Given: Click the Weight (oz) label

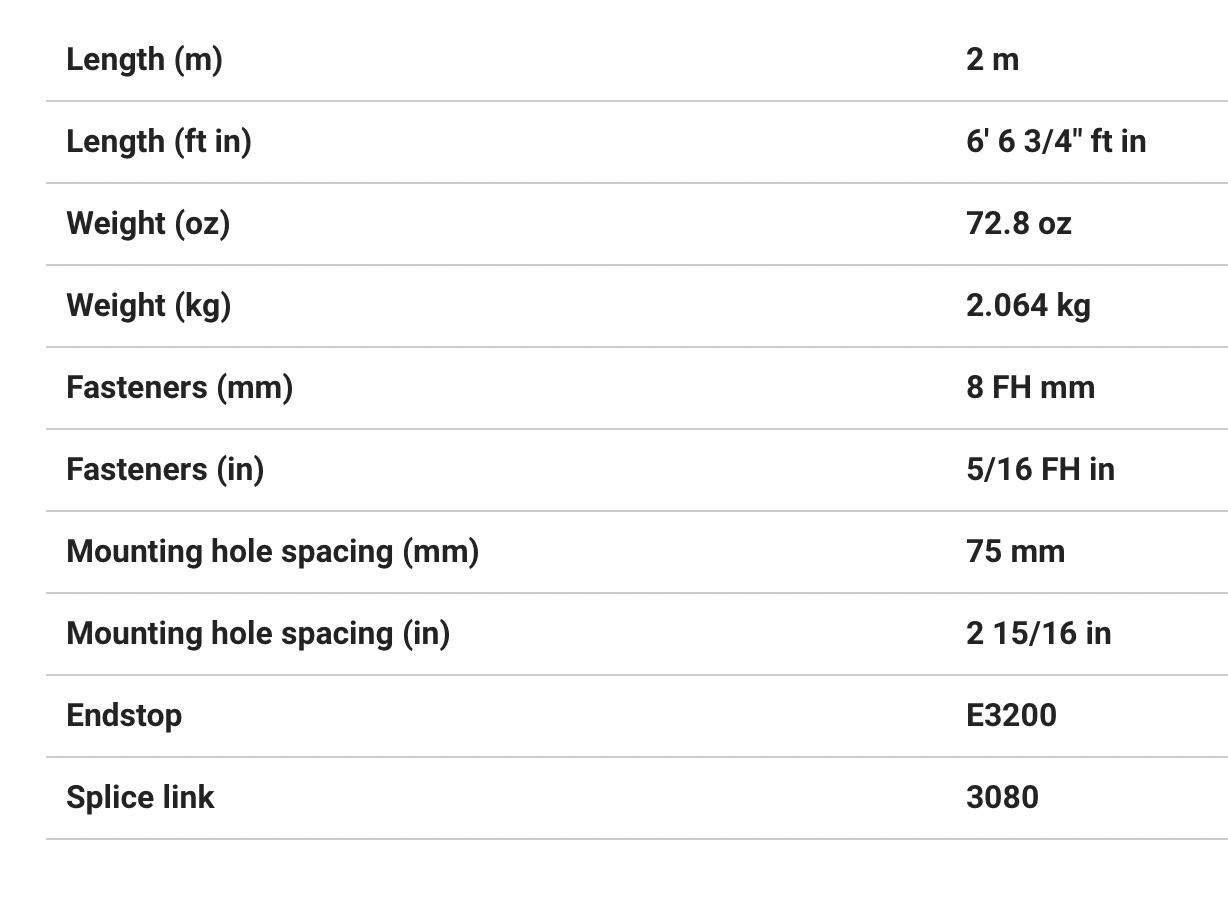Looking at the screenshot, I should (x=148, y=224).
